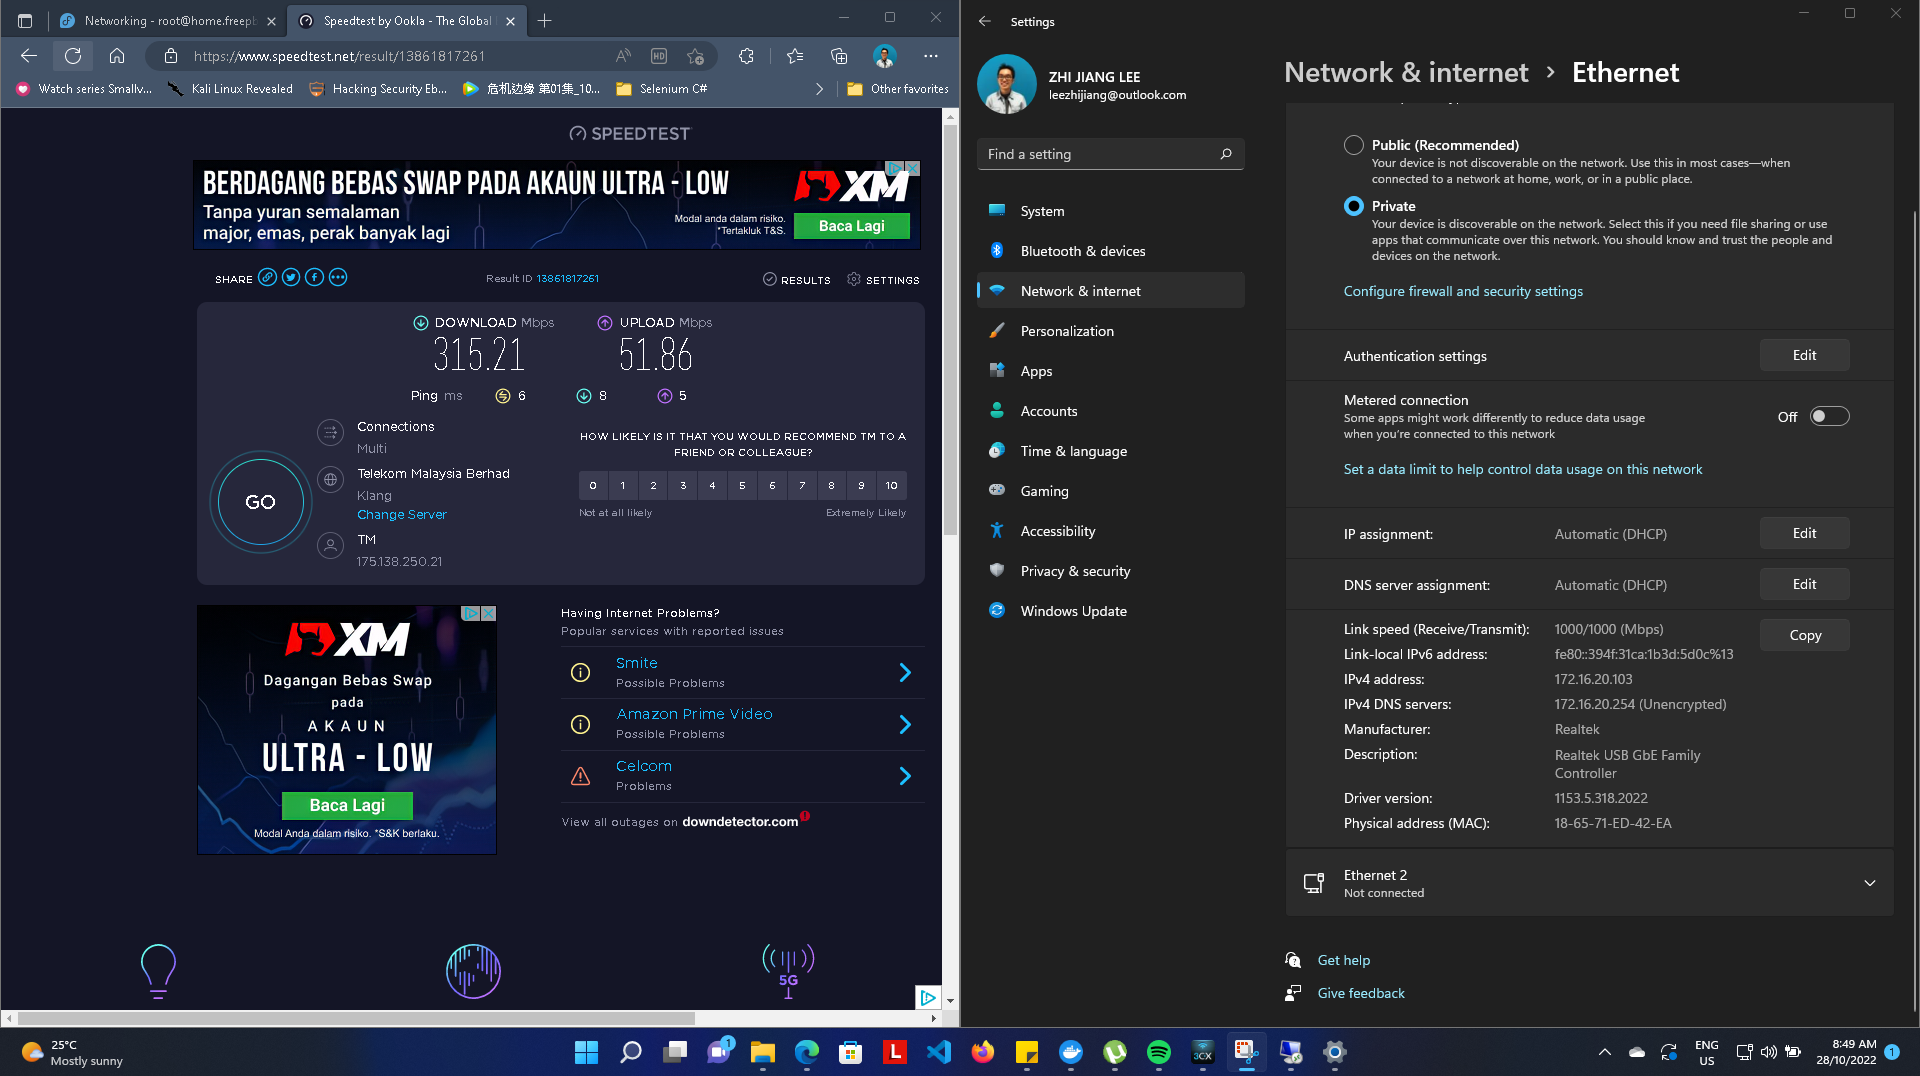This screenshot has width=1920, height=1076.
Task: Open Bluetooth & devices settings
Action: [1110, 251]
